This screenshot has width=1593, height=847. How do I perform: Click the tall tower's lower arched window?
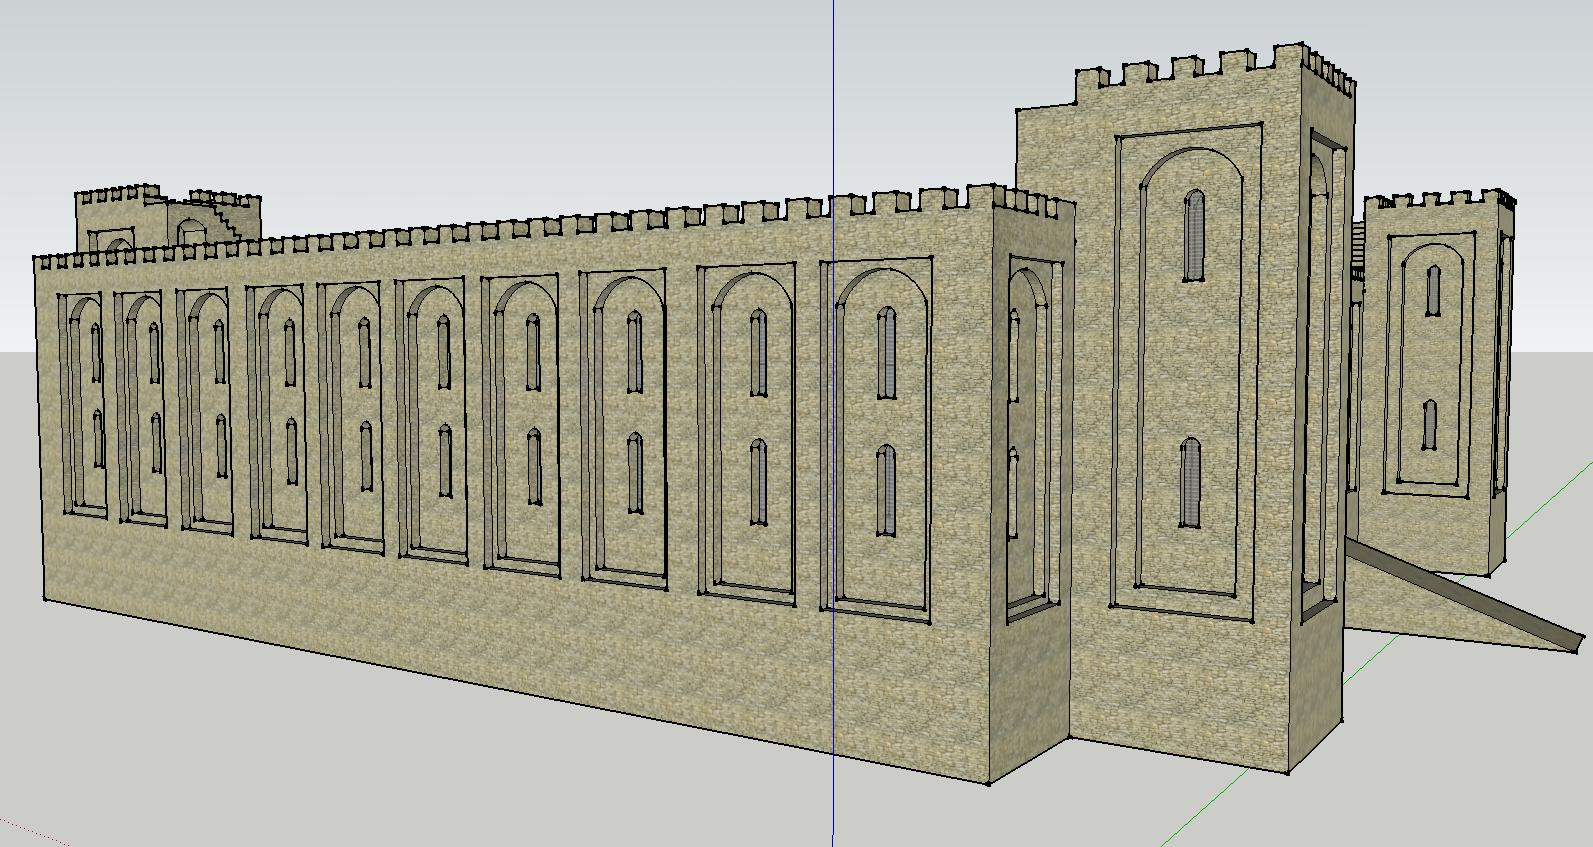pyautogui.click(x=1190, y=483)
